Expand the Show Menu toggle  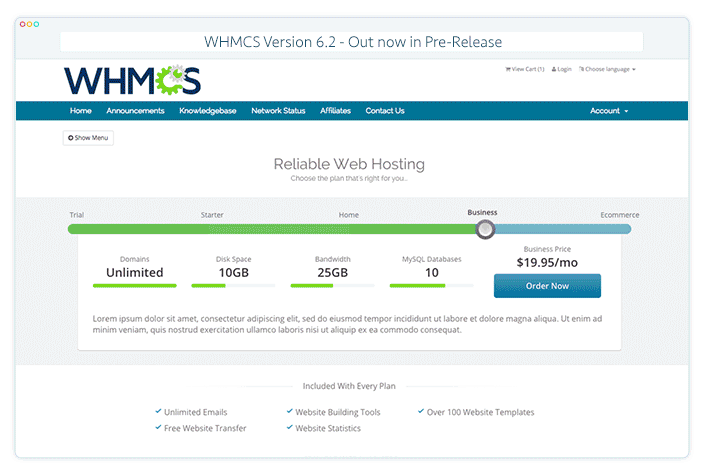[x=88, y=137]
